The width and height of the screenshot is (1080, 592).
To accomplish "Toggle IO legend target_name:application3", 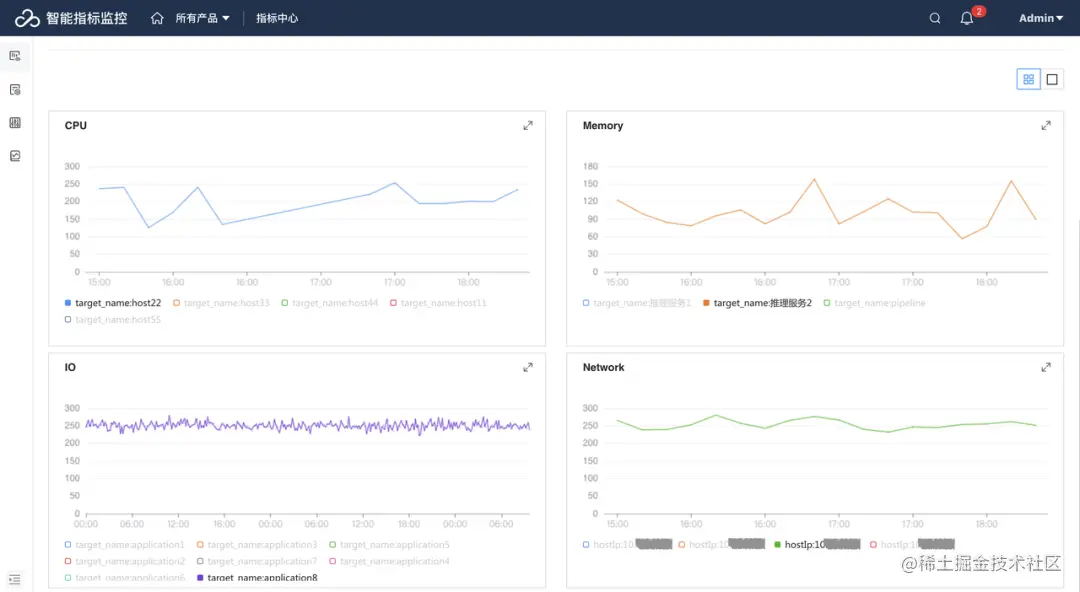I will (x=257, y=545).
